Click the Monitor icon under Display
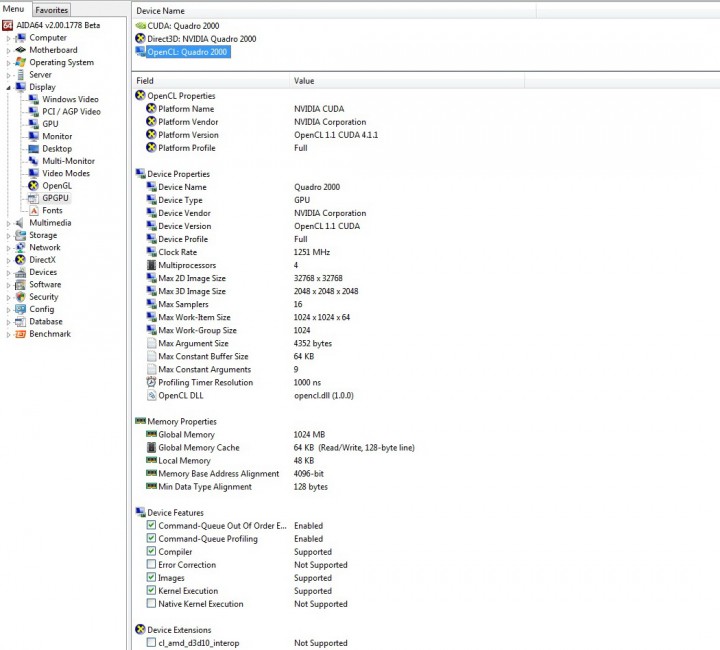The image size is (720, 650). pos(34,136)
